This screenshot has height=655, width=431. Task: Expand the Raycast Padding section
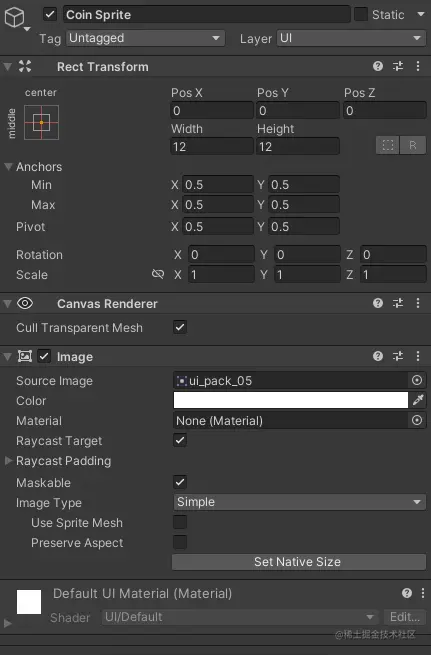8,461
